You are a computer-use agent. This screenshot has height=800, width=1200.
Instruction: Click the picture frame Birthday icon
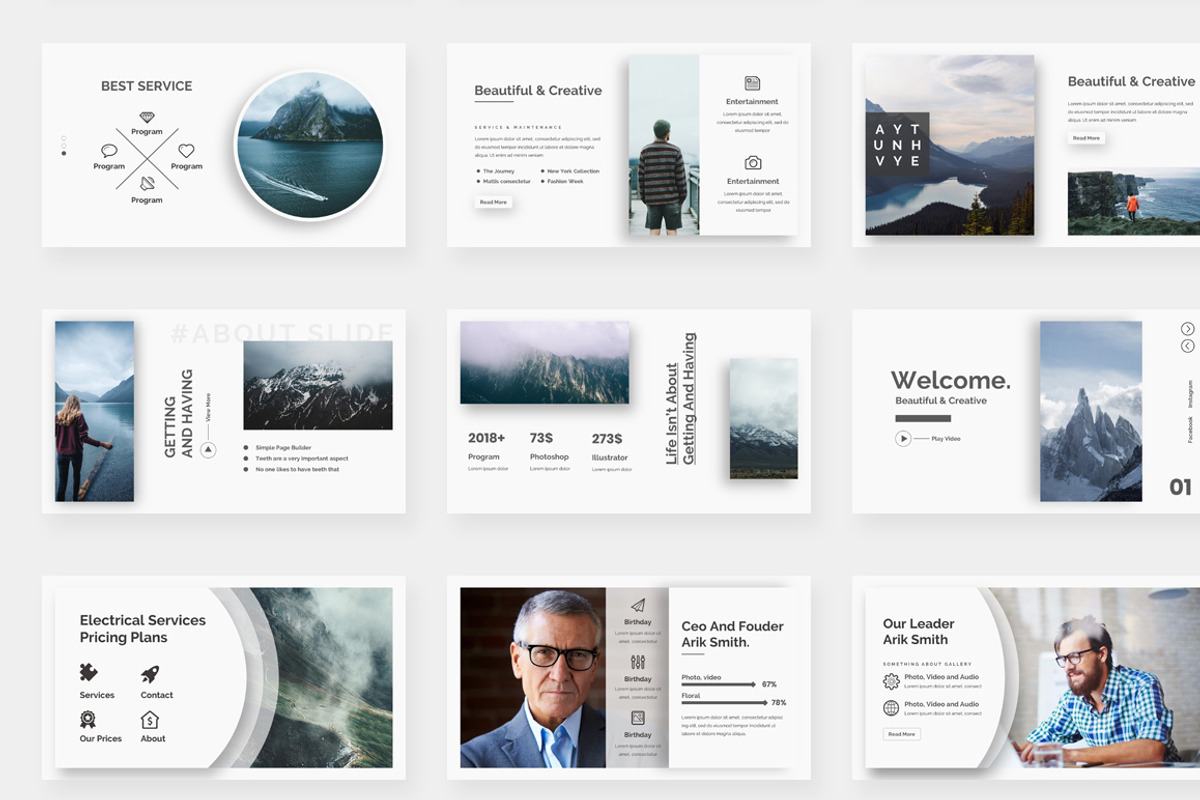[x=638, y=718]
